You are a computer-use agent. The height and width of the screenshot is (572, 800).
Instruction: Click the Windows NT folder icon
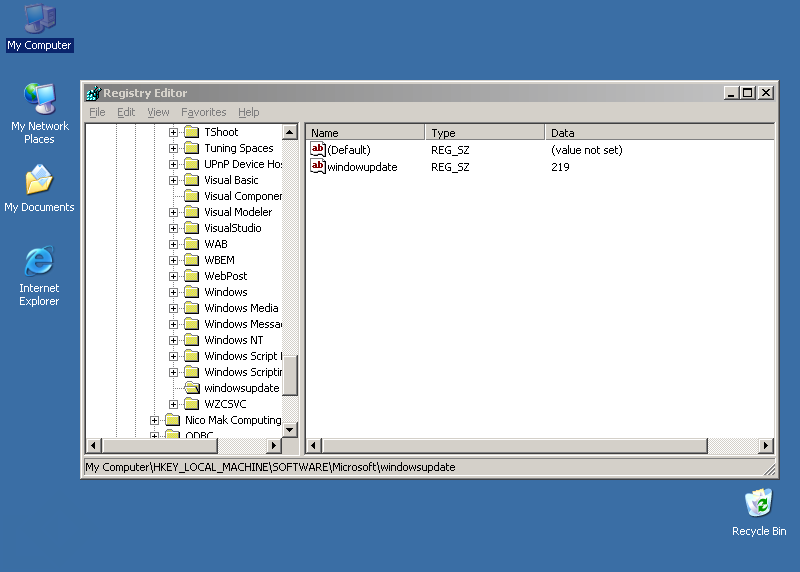click(192, 340)
